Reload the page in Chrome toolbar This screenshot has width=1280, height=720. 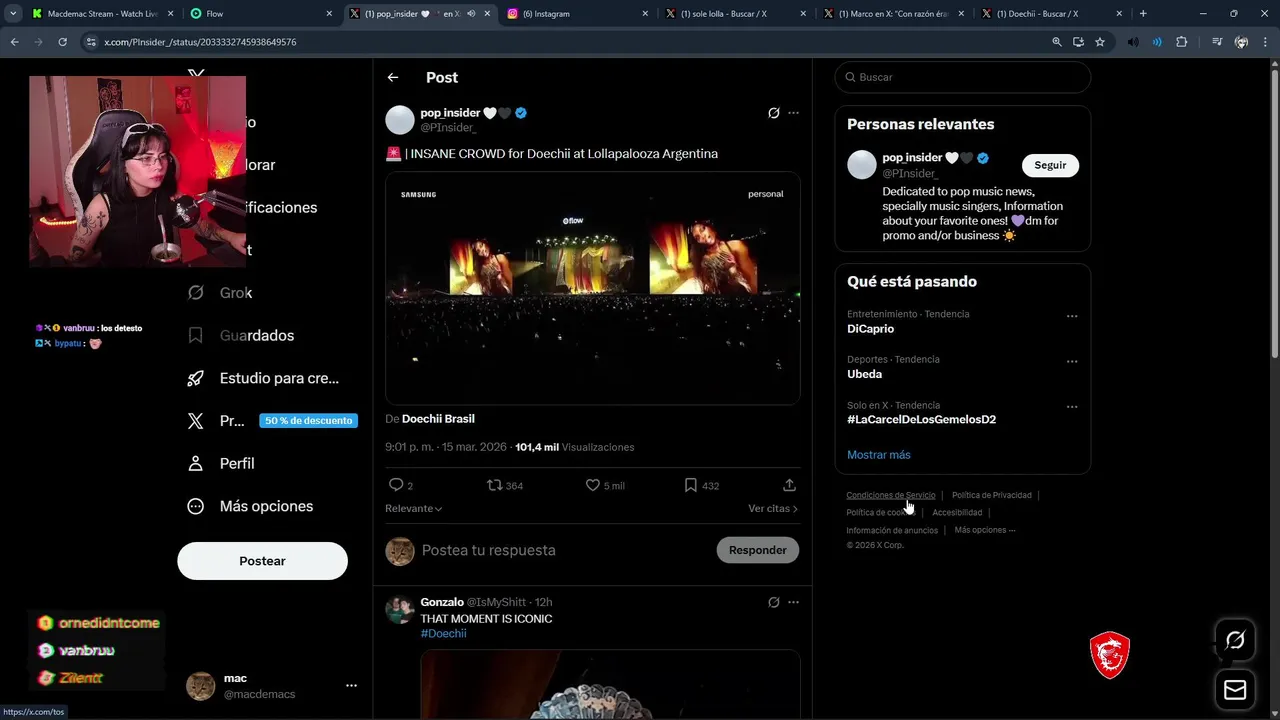(62, 42)
